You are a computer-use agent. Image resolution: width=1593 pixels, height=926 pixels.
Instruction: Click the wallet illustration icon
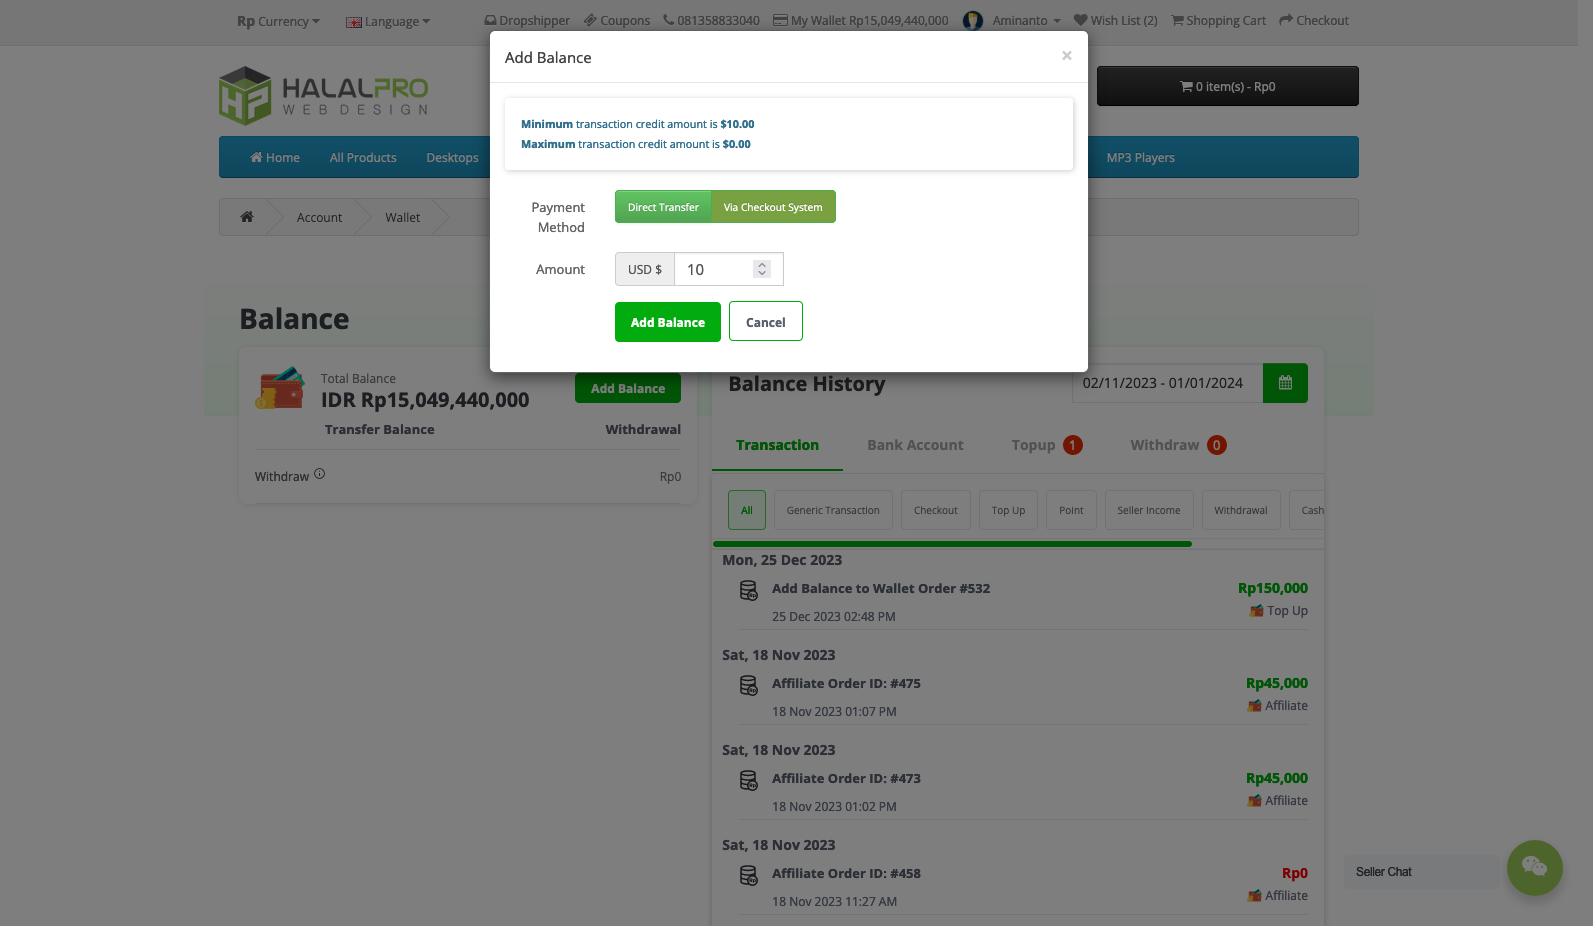click(x=280, y=388)
